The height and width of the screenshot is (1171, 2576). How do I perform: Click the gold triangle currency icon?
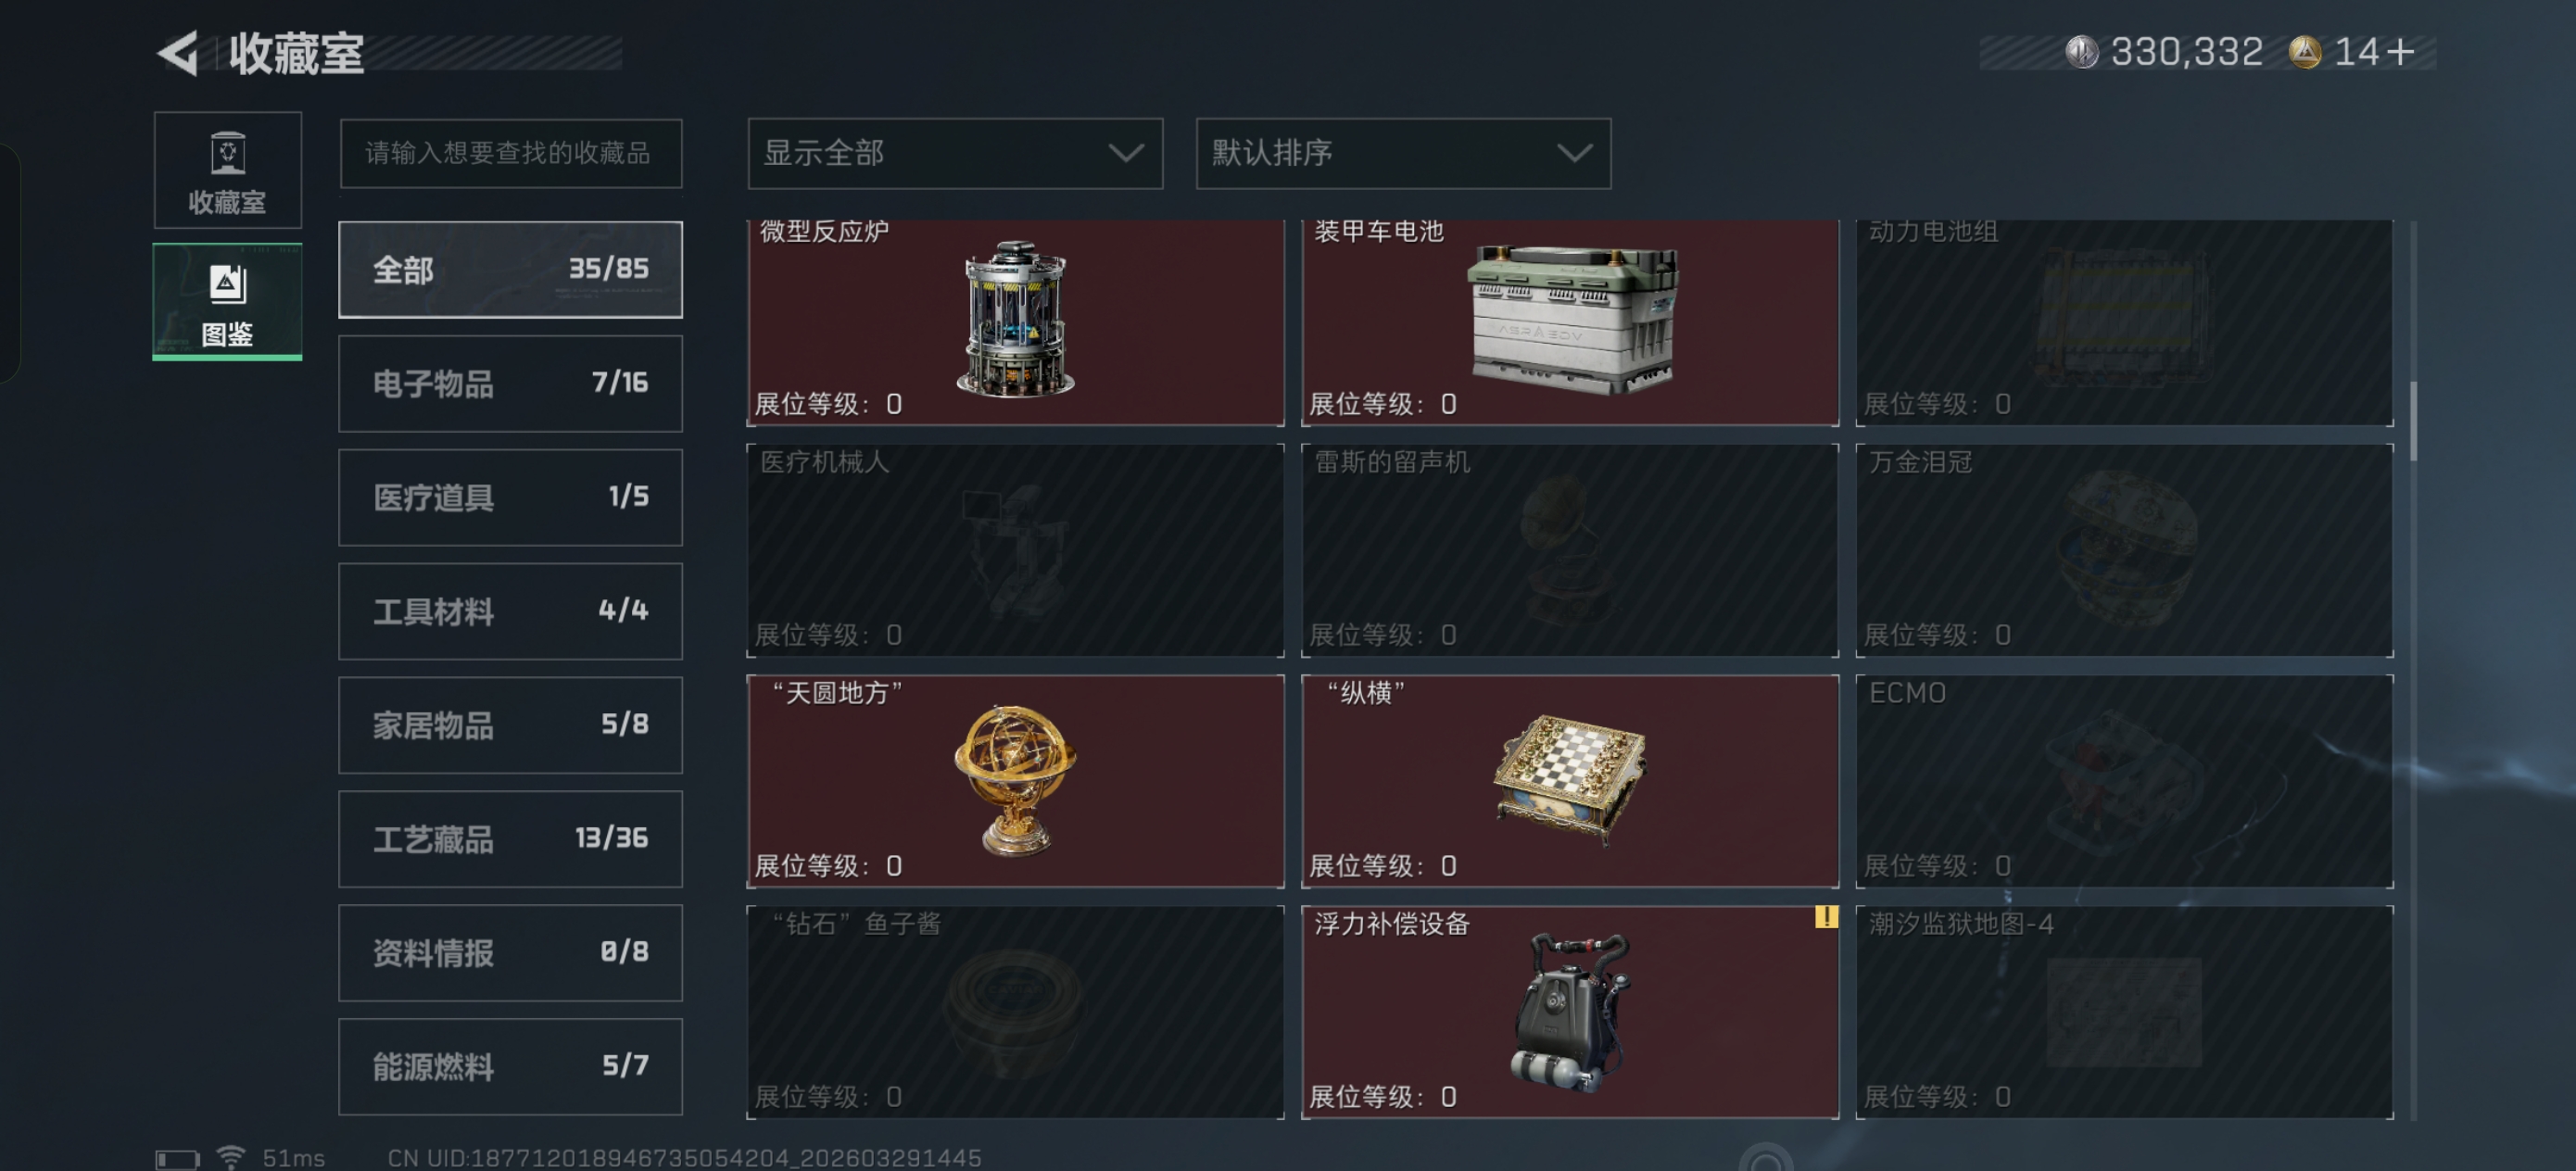click(x=2305, y=52)
